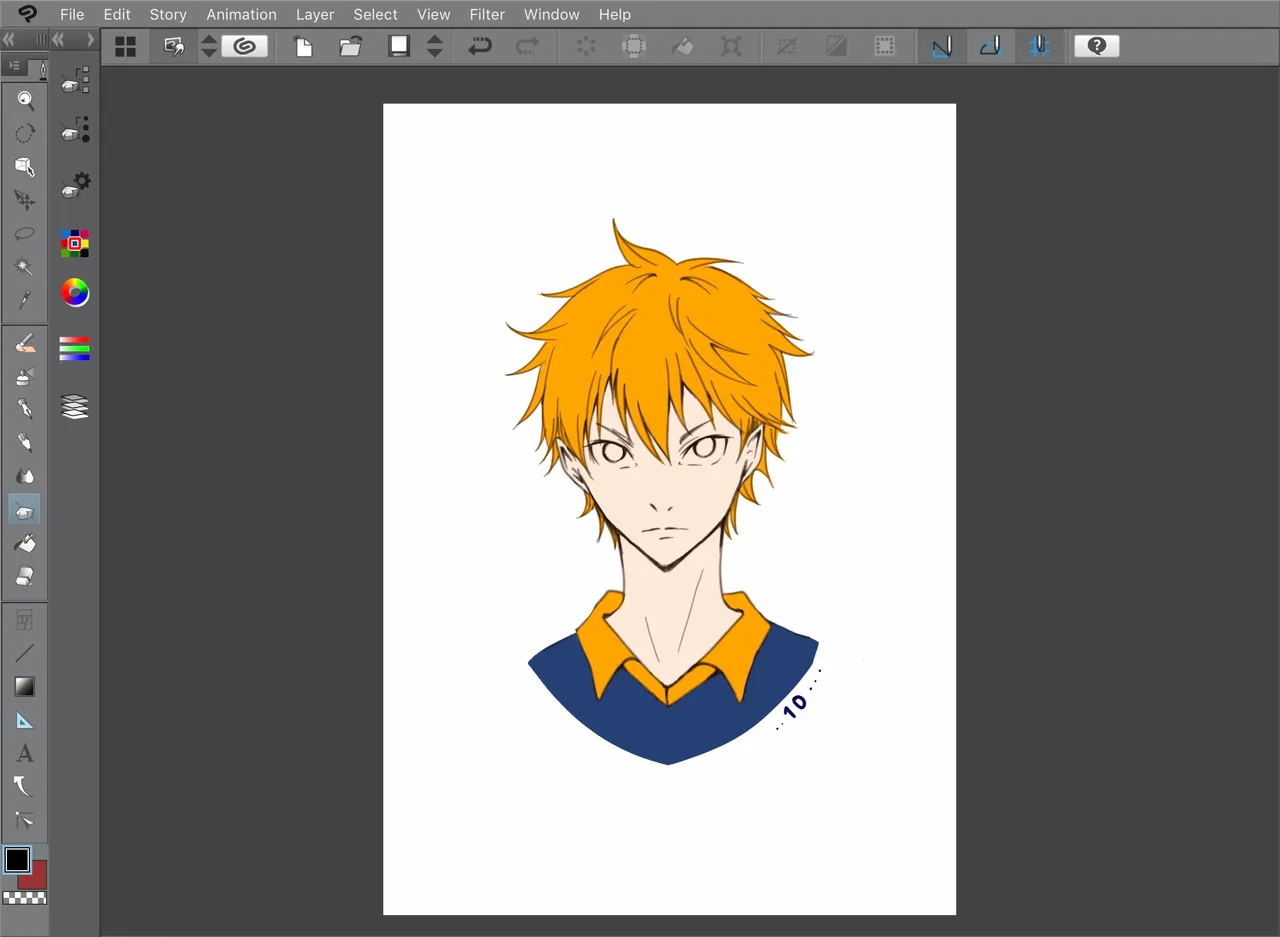Open the Filter menu
Image resolution: width=1280 pixels, height=937 pixels.
(x=487, y=14)
